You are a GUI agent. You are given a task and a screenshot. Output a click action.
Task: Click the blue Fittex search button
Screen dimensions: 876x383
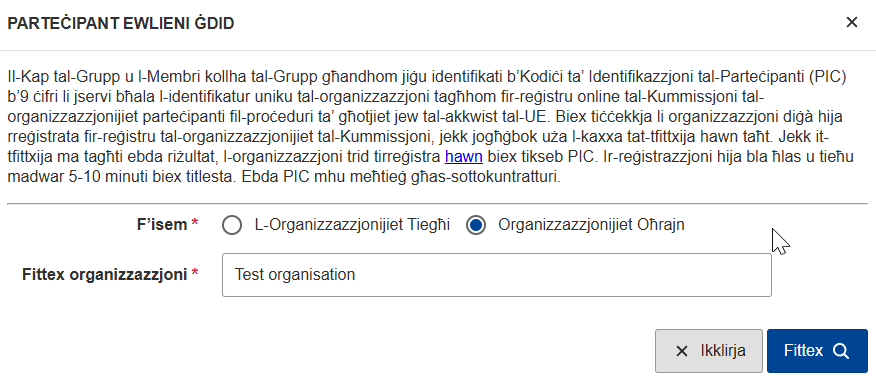point(817,351)
